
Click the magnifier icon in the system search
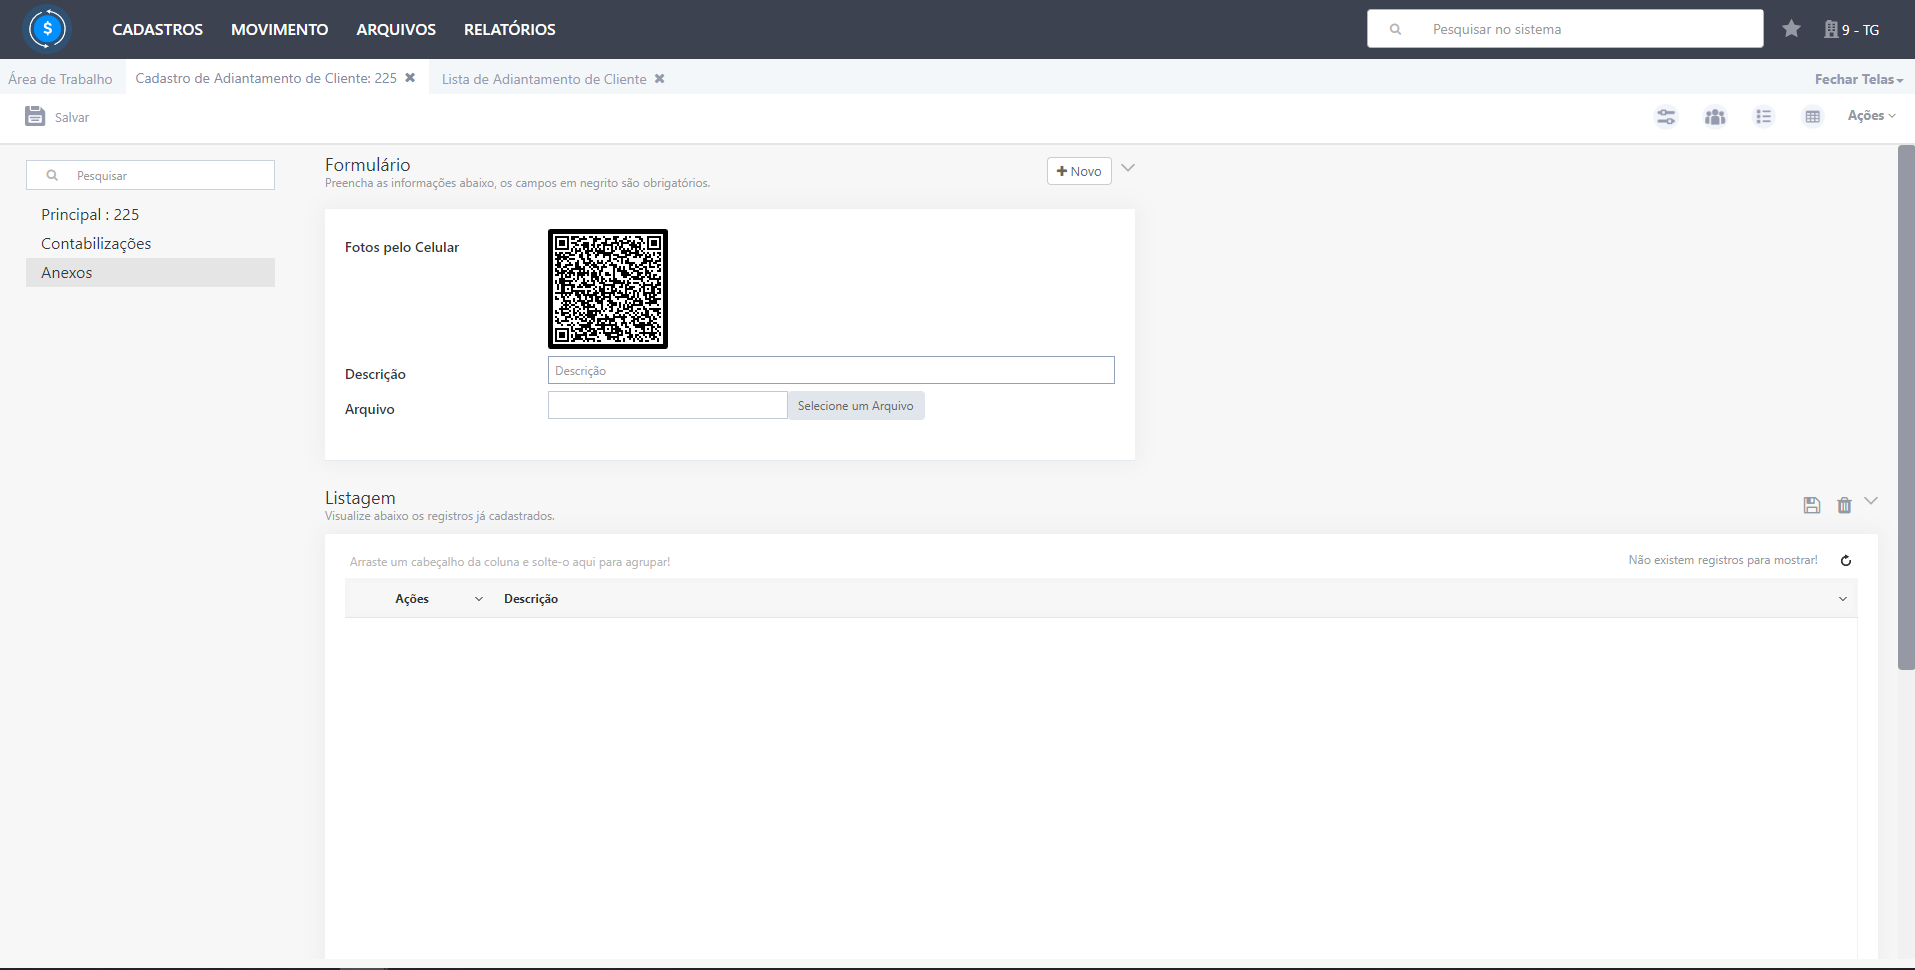coord(1395,29)
